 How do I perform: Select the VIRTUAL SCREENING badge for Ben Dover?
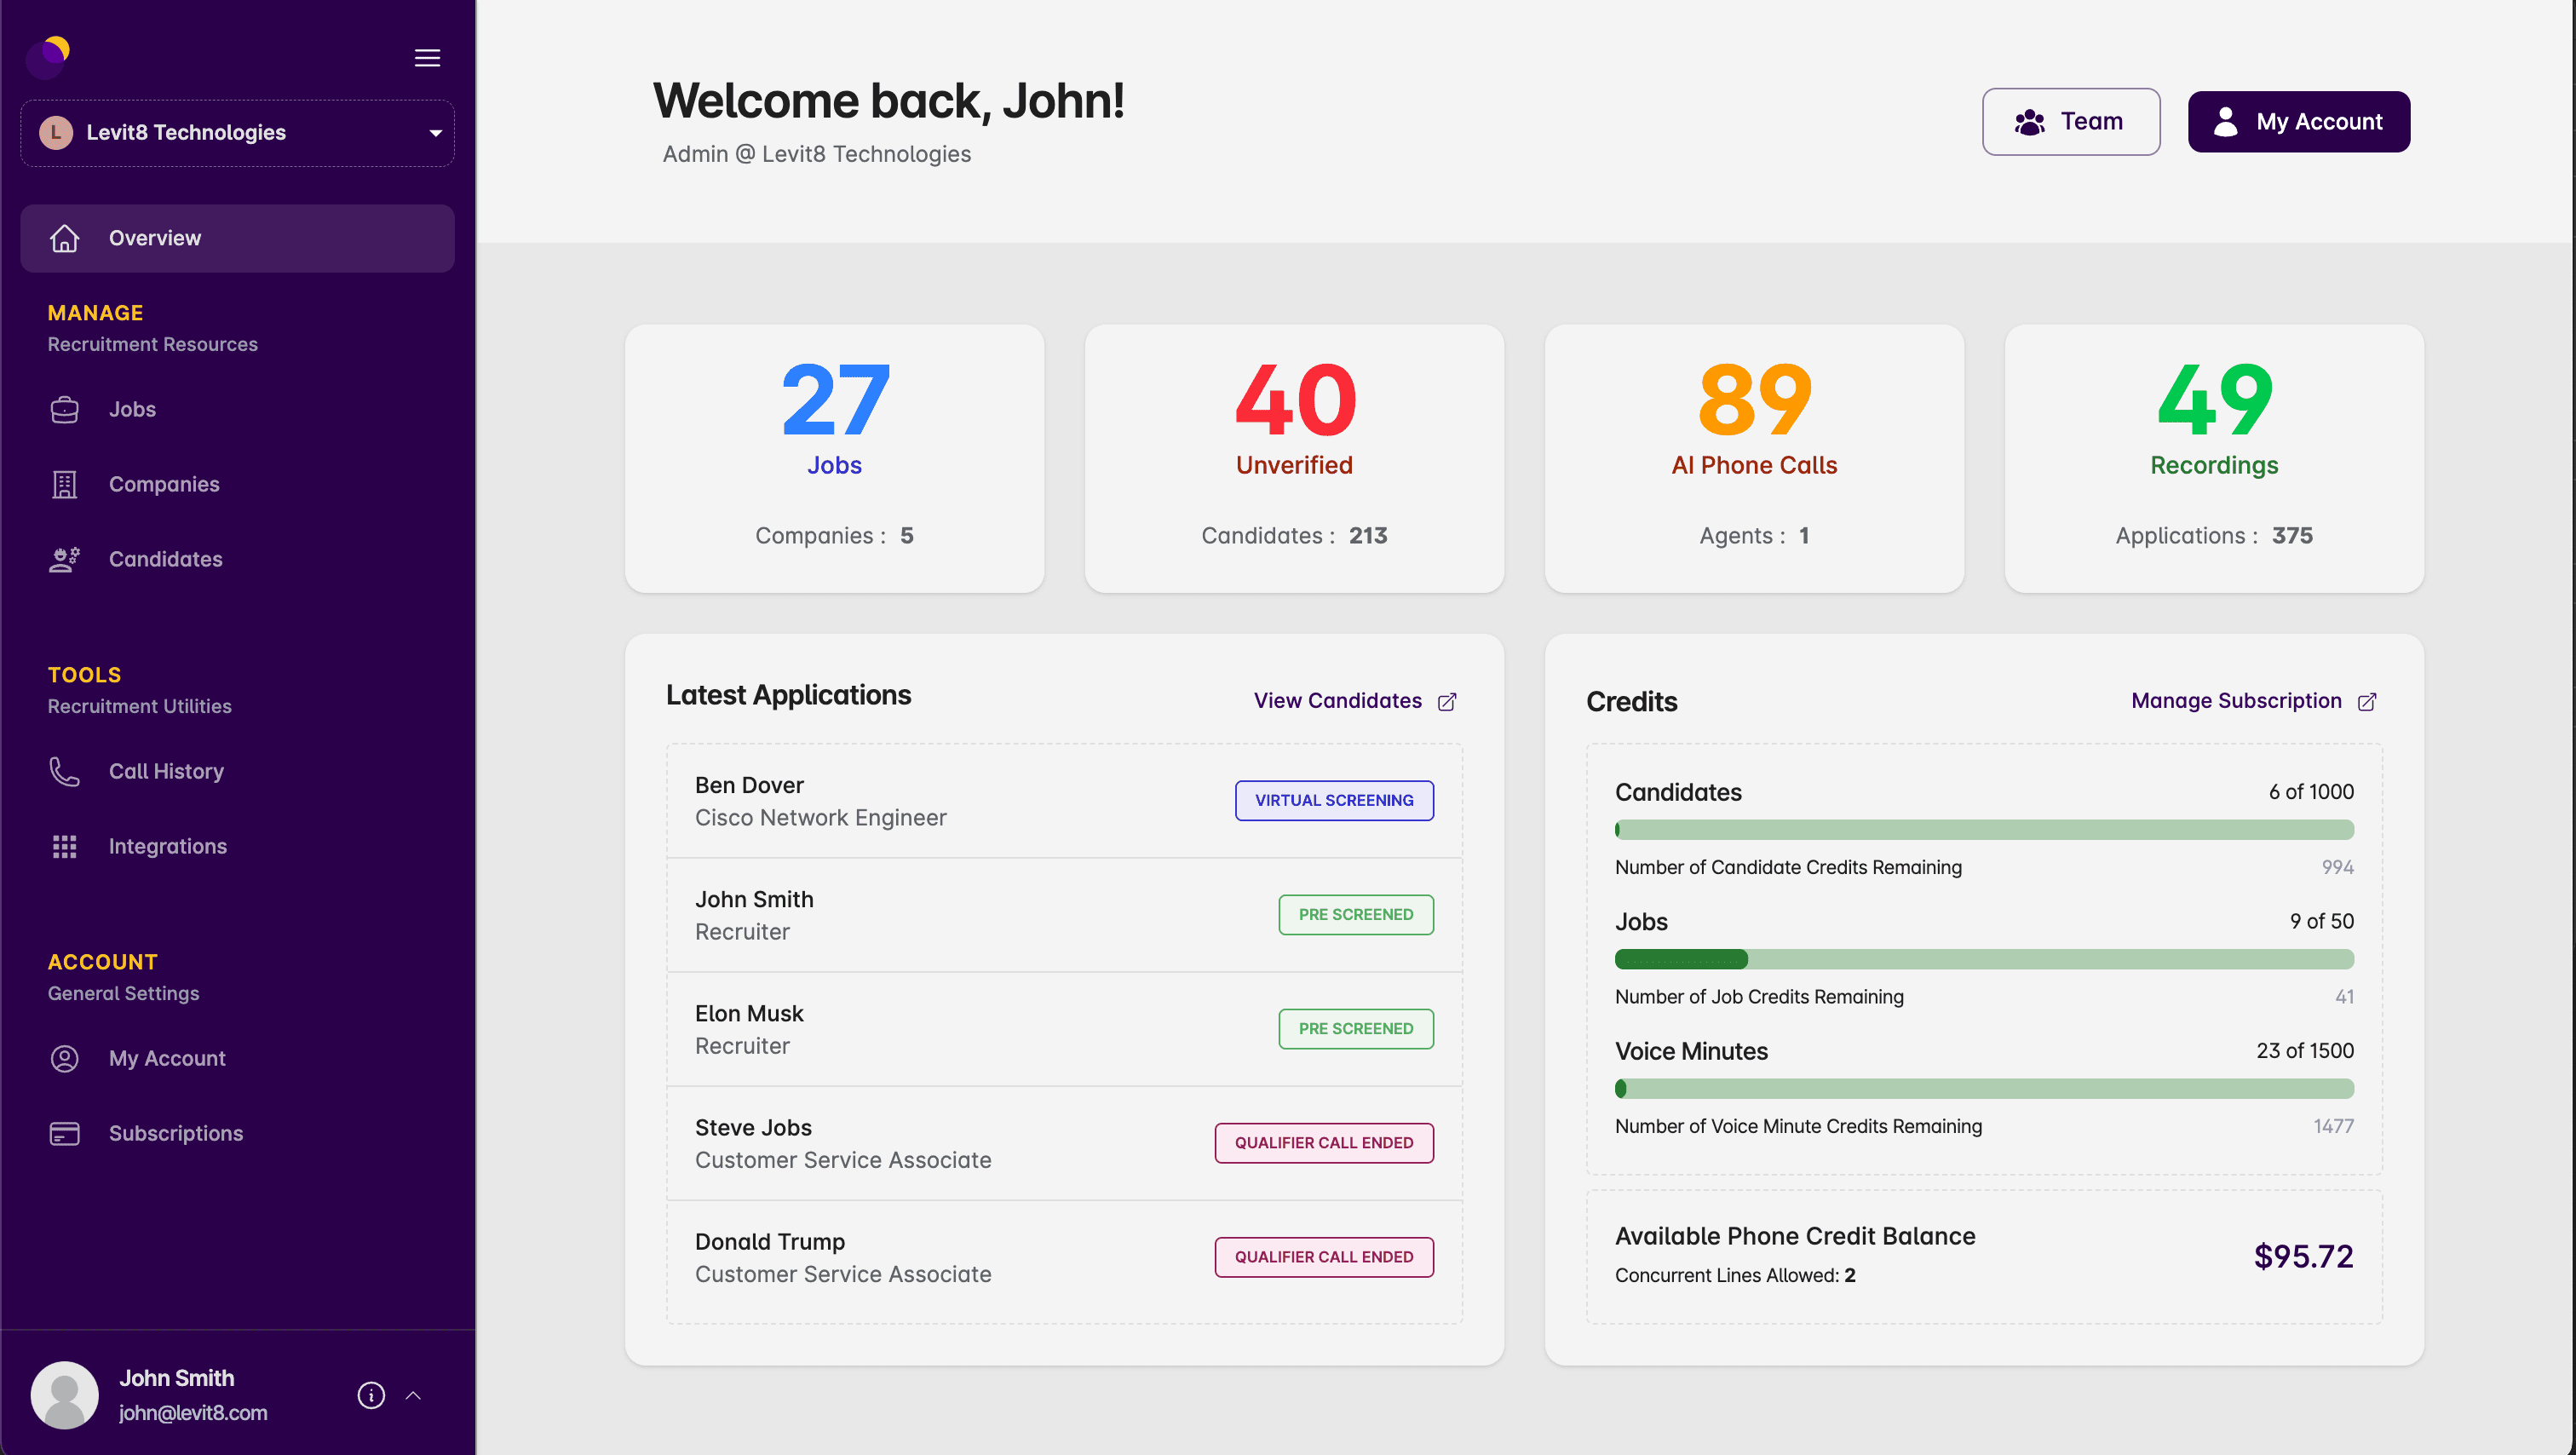click(x=1334, y=800)
